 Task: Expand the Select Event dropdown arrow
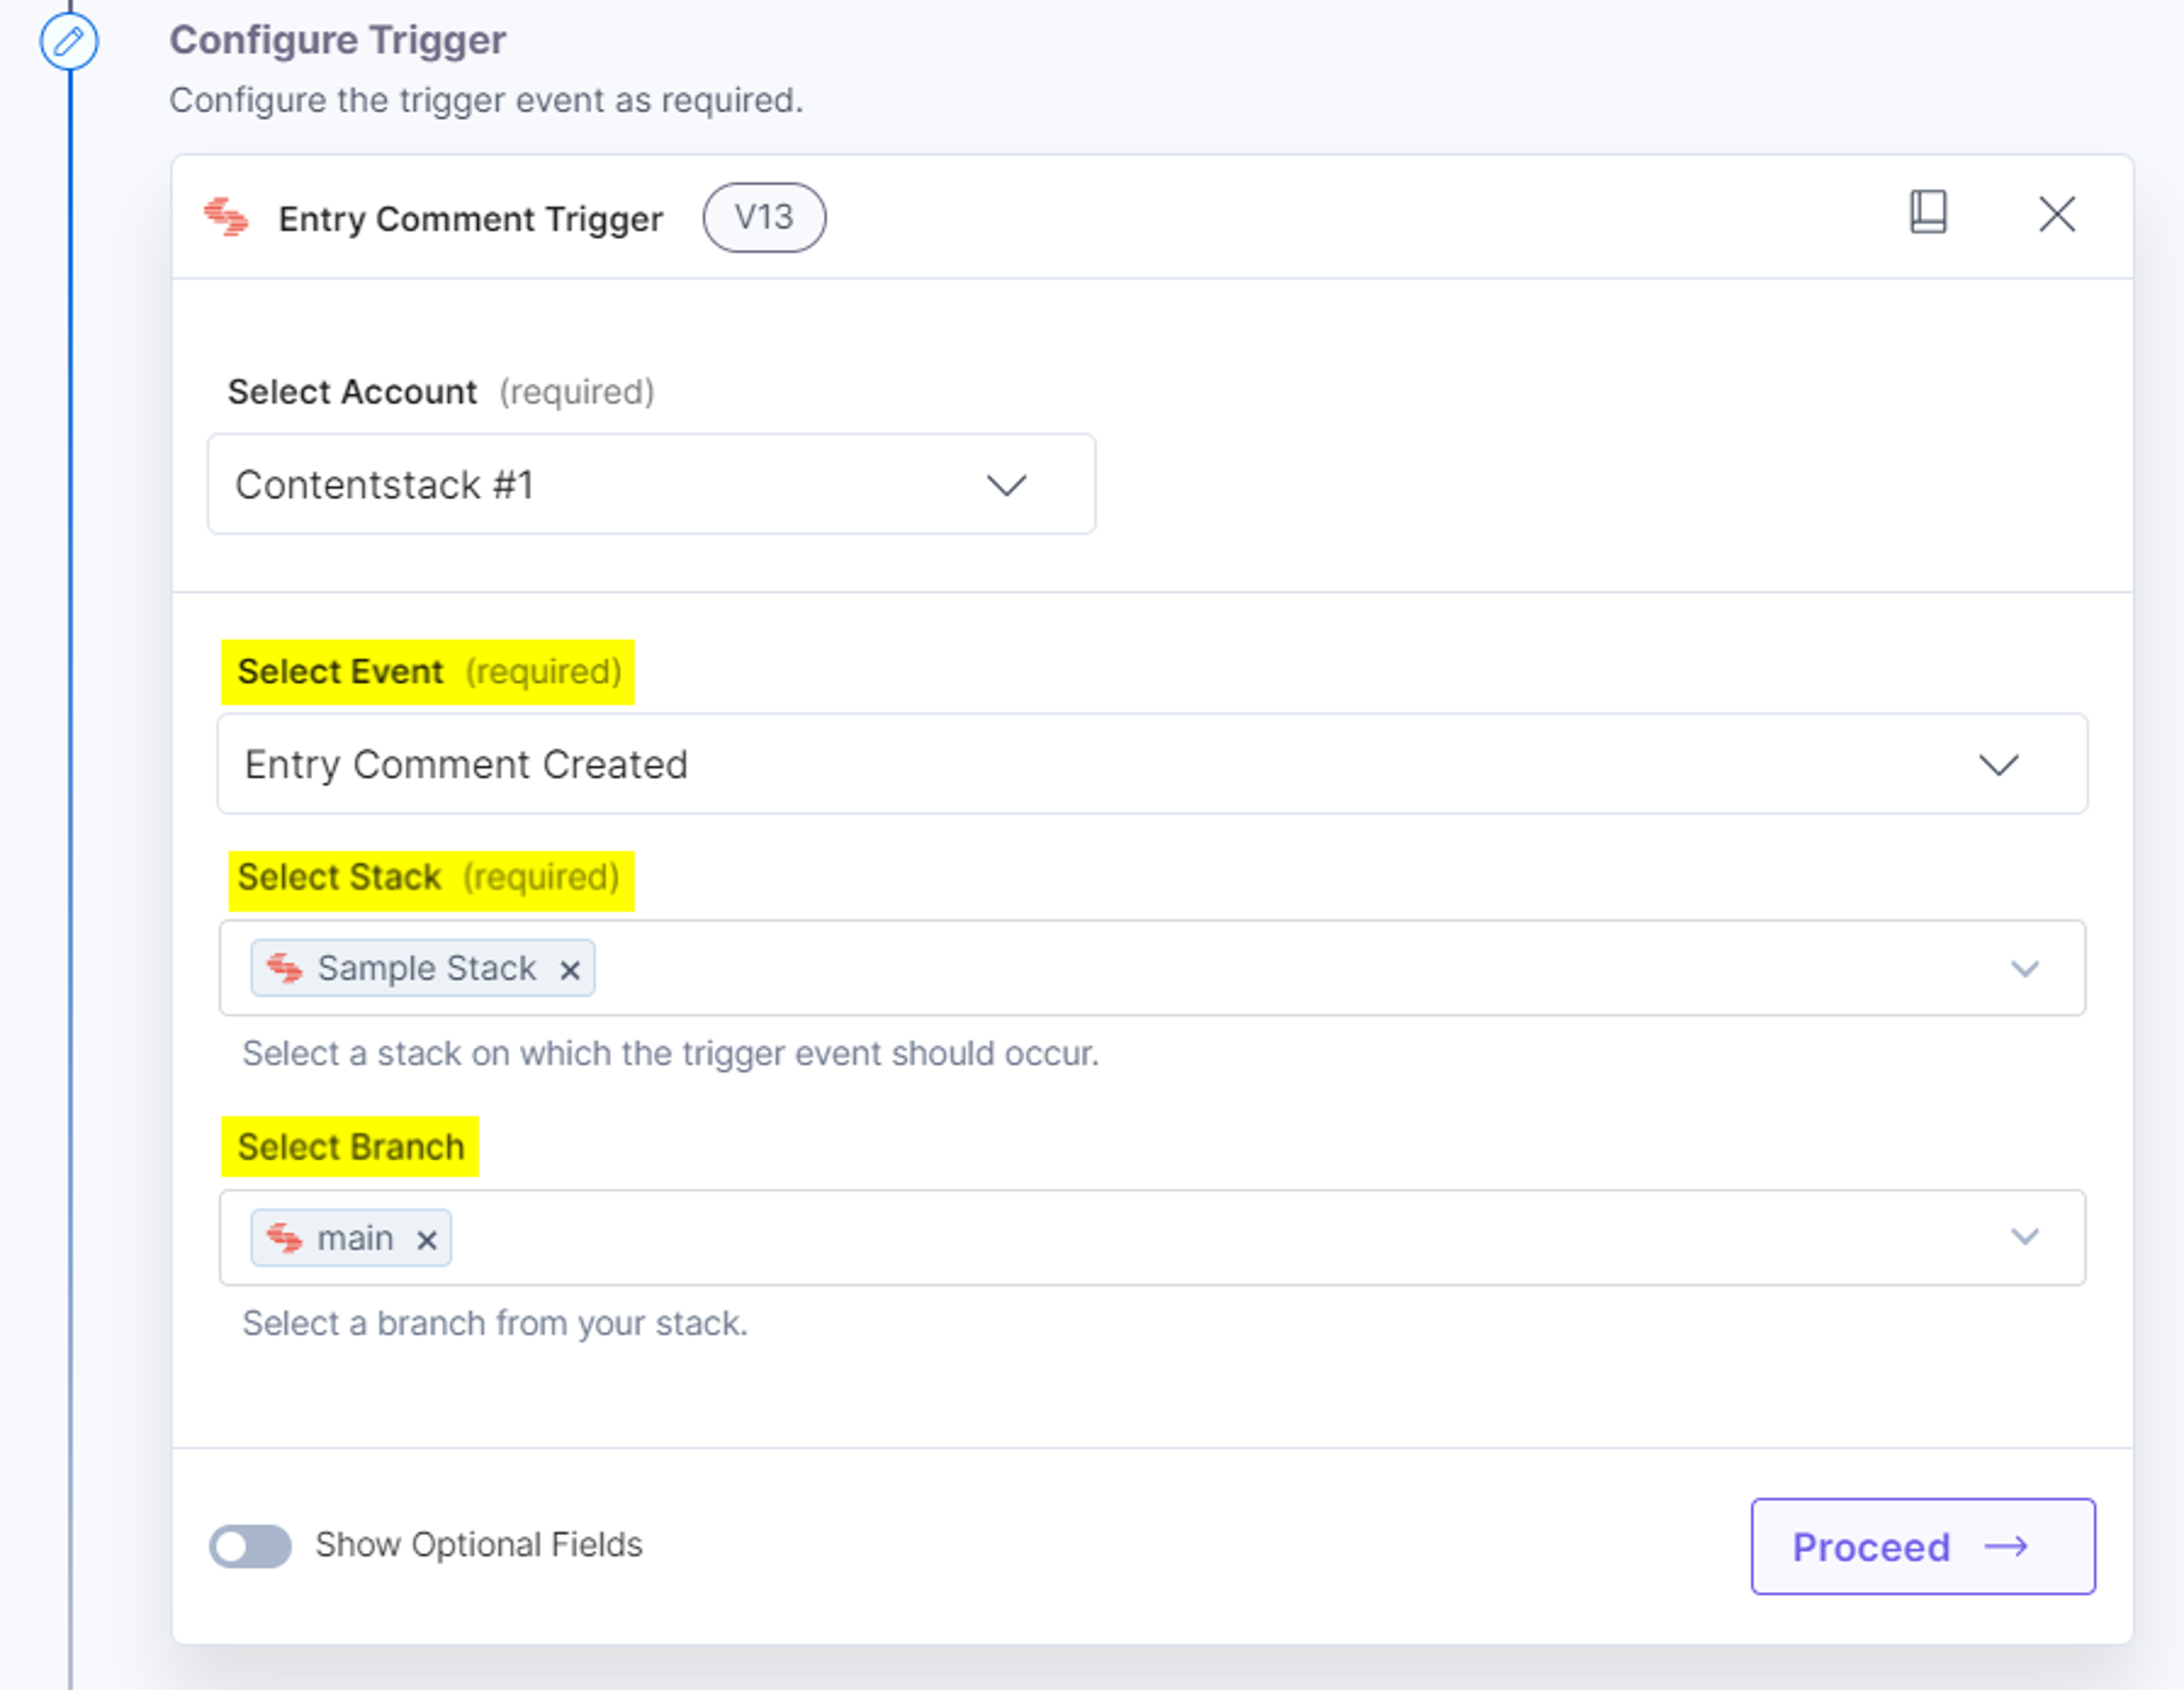coord(1999,765)
